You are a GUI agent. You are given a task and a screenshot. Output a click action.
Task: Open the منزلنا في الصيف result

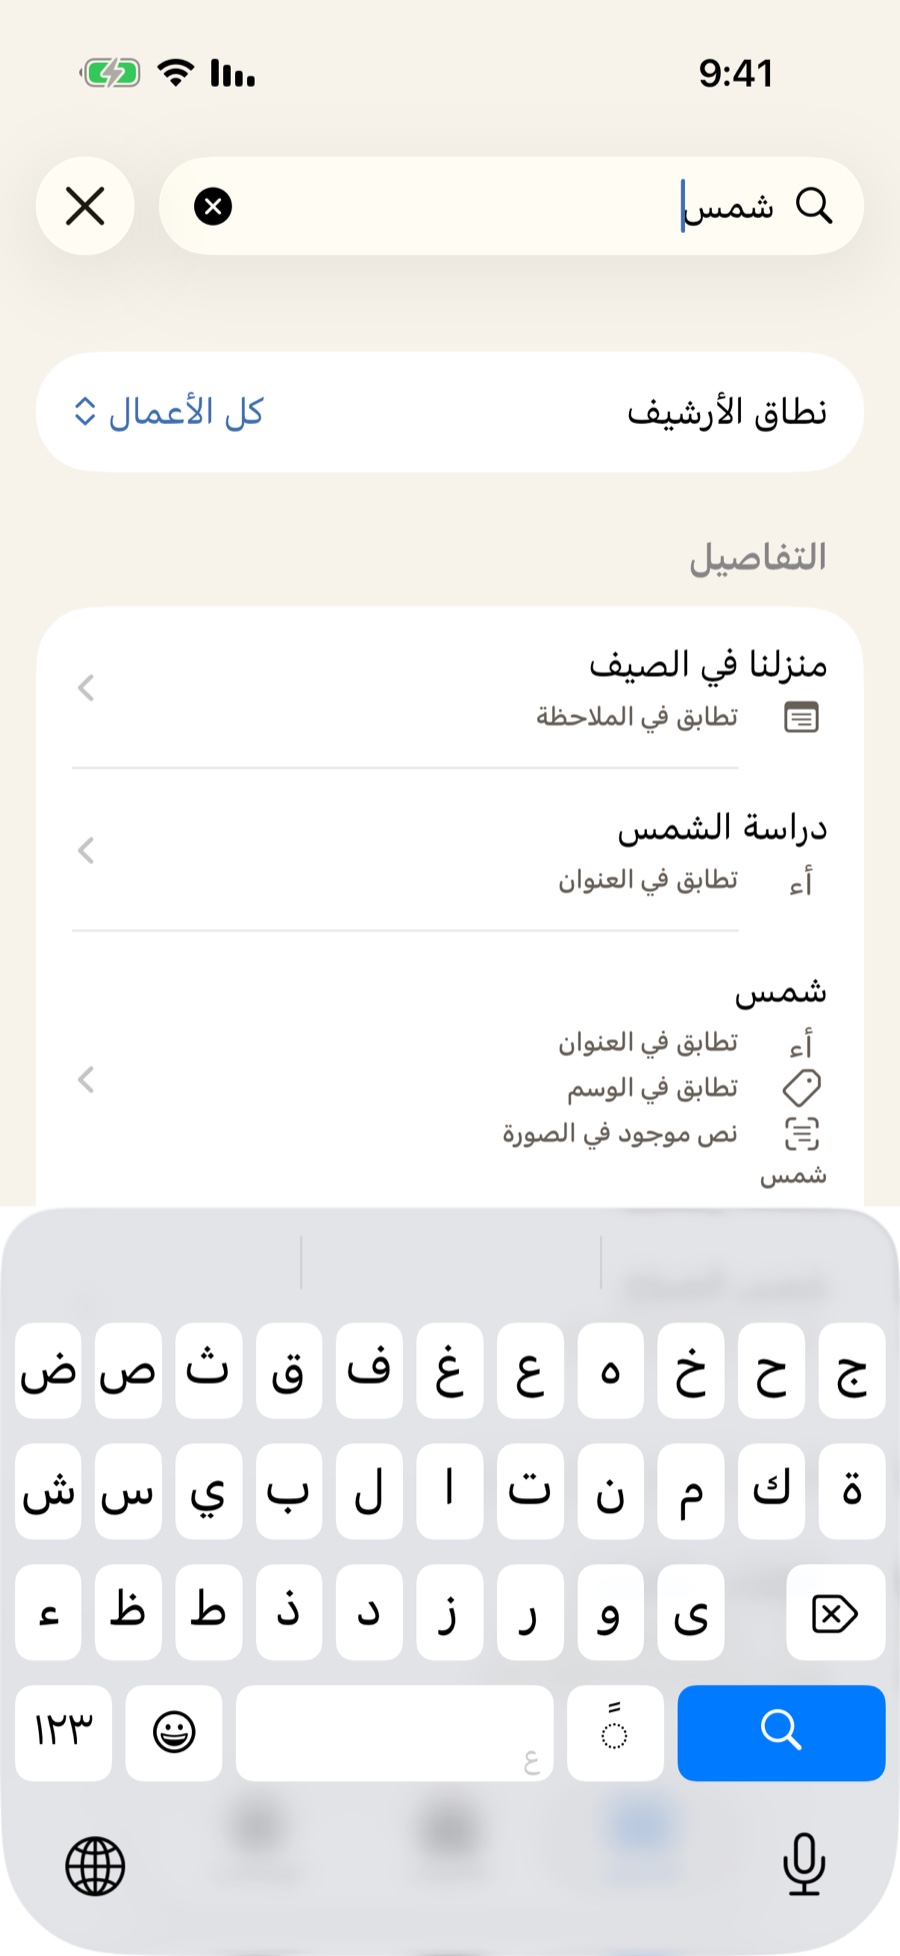coord(450,688)
